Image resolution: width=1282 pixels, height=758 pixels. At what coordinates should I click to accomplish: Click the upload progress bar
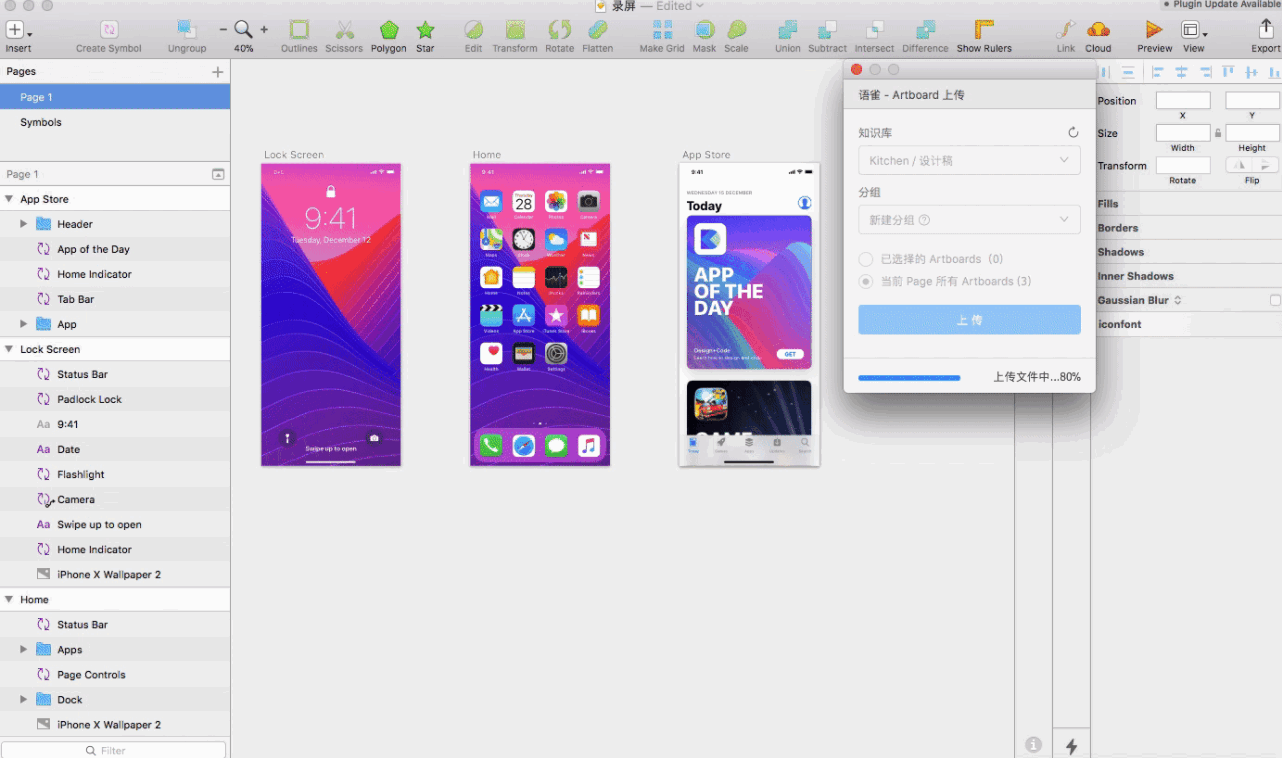point(909,378)
